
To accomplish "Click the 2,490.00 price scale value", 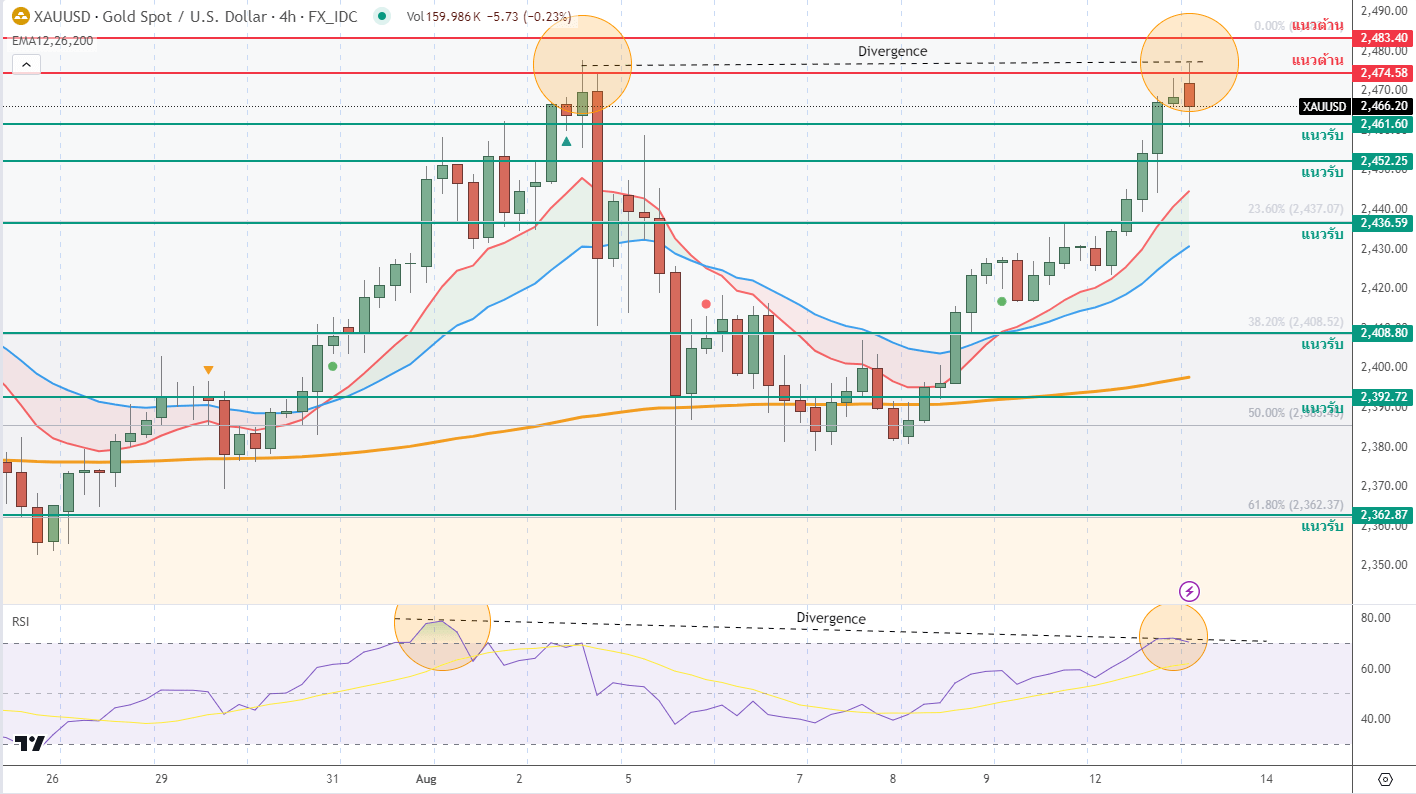I will [1382, 11].
